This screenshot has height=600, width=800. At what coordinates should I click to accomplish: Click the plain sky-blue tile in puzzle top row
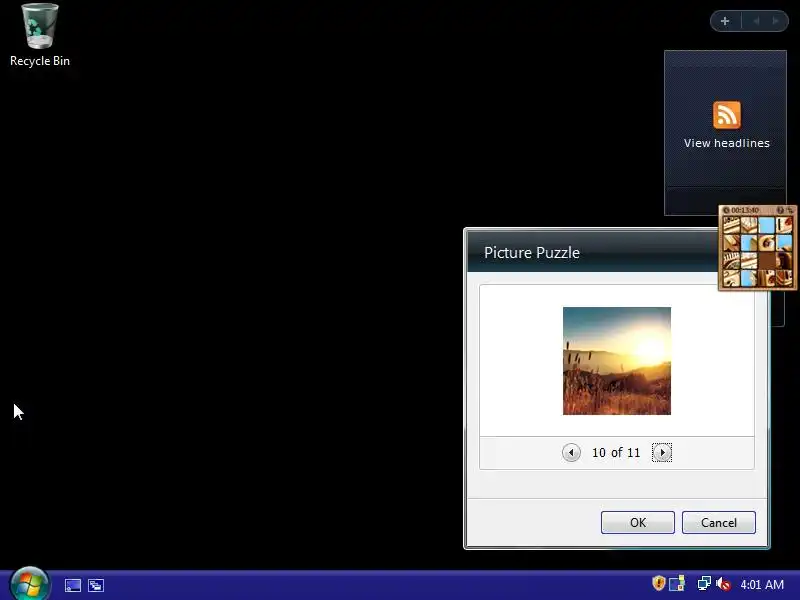click(766, 225)
